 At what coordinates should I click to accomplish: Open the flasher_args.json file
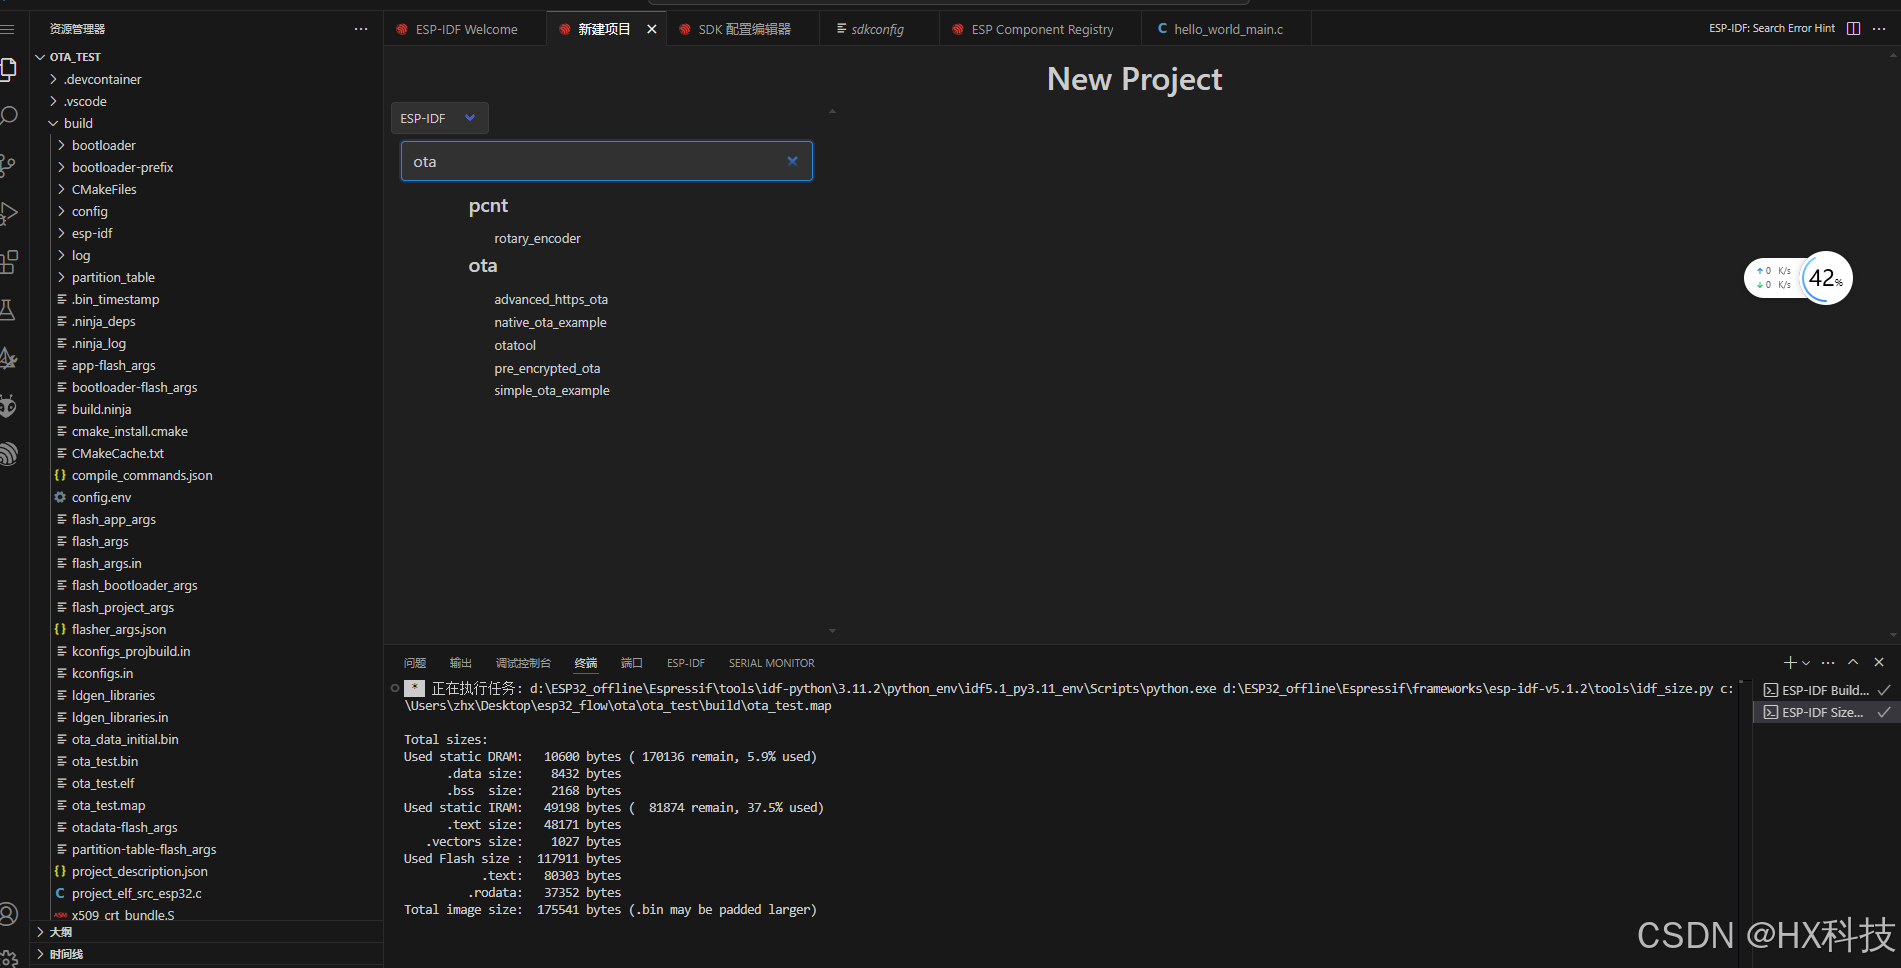(x=119, y=629)
